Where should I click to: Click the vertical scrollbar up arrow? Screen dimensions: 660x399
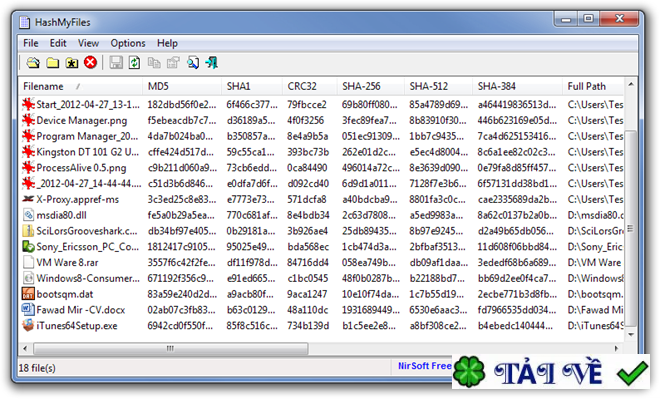[x=631, y=85]
